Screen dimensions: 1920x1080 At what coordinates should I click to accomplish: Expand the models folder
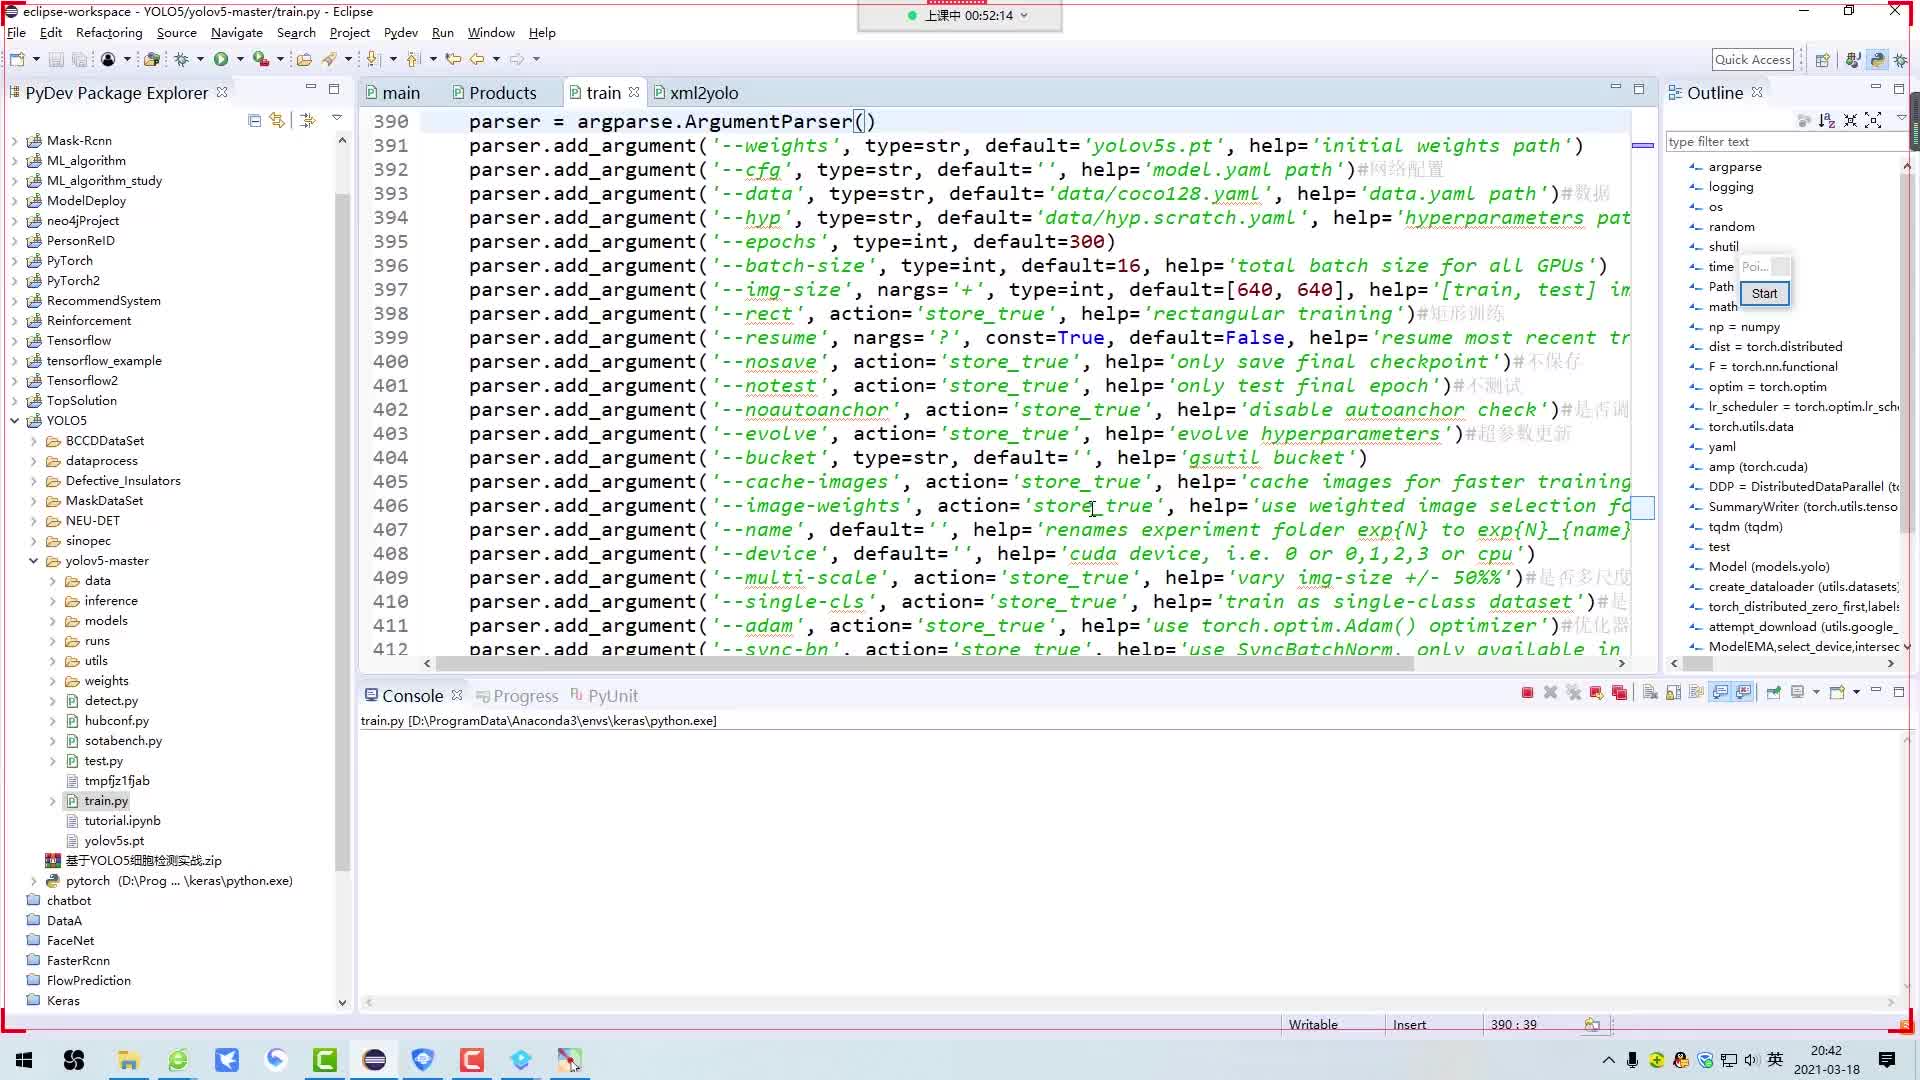(53, 621)
